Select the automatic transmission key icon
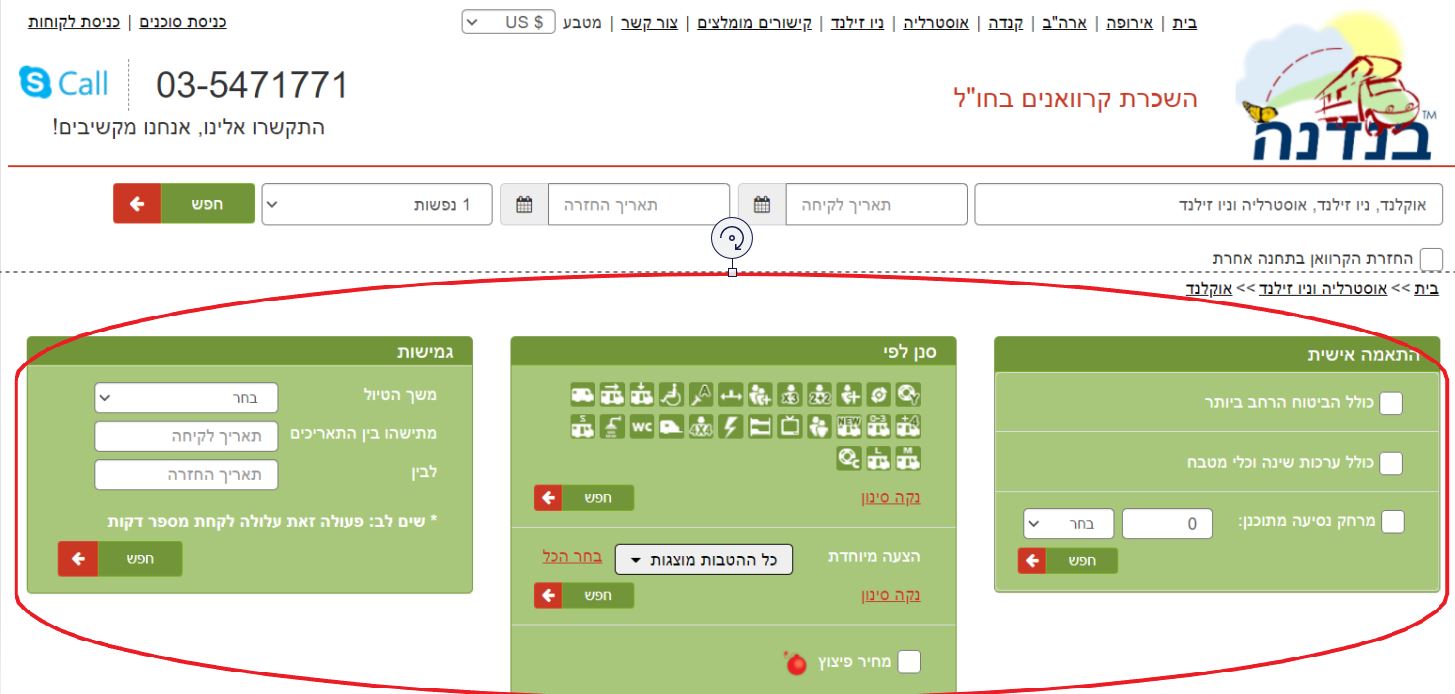This screenshot has width=1455, height=694. tap(701, 394)
